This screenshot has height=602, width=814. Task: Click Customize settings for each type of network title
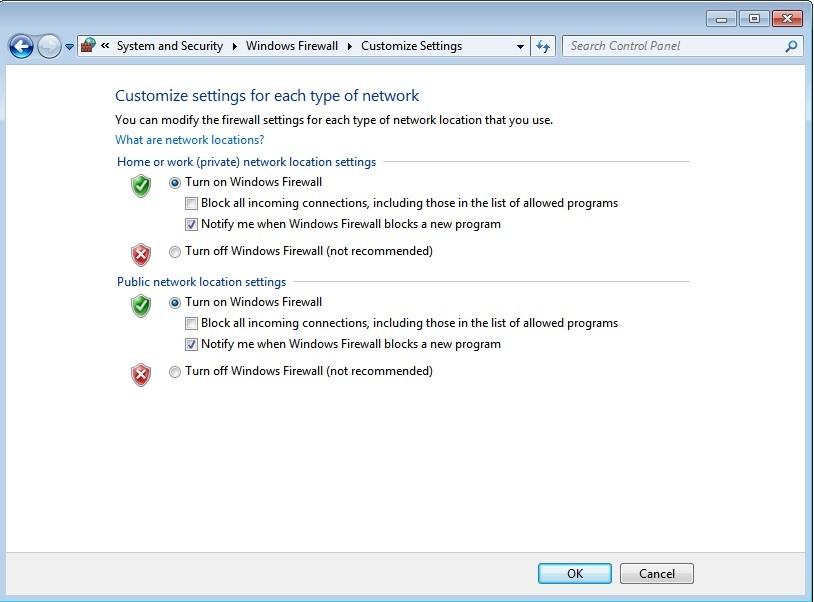click(267, 96)
